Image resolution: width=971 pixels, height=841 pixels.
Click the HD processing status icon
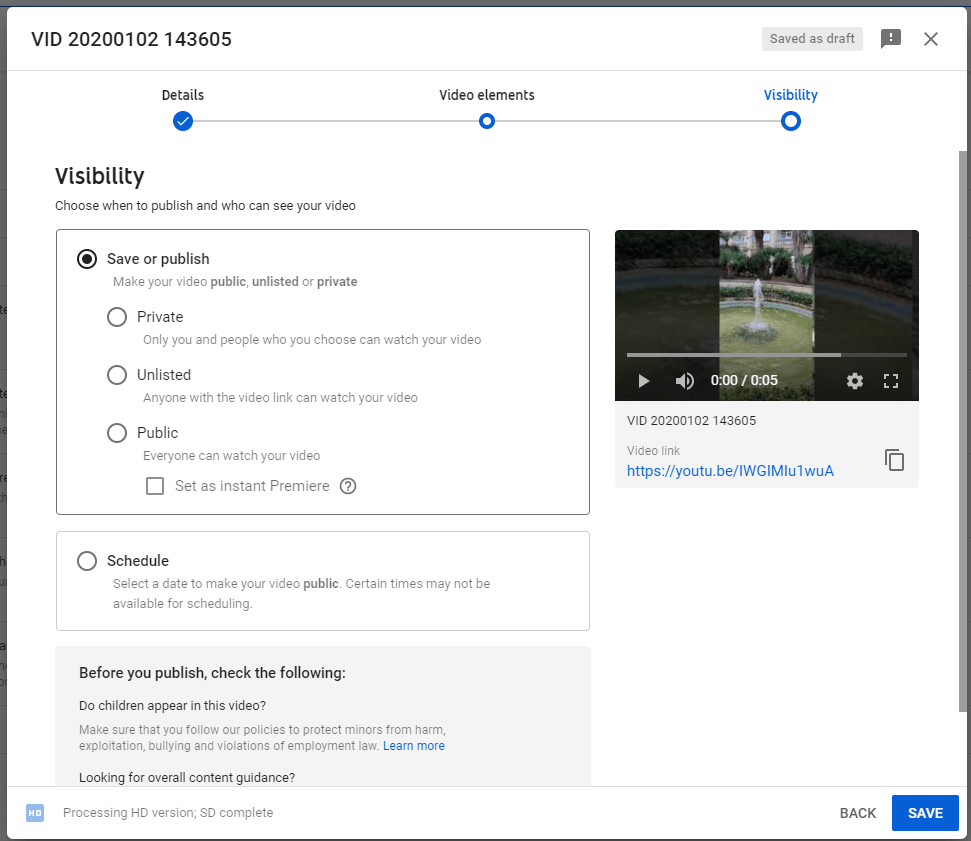click(x=35, y=813)
